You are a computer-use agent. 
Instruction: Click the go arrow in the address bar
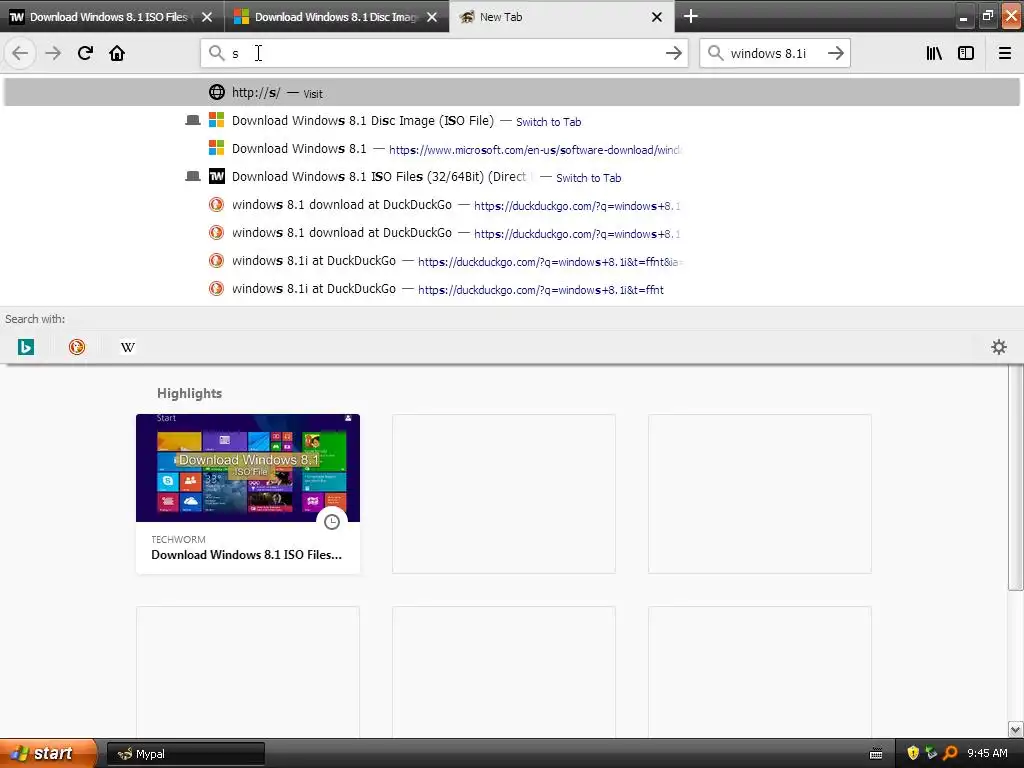673,53
